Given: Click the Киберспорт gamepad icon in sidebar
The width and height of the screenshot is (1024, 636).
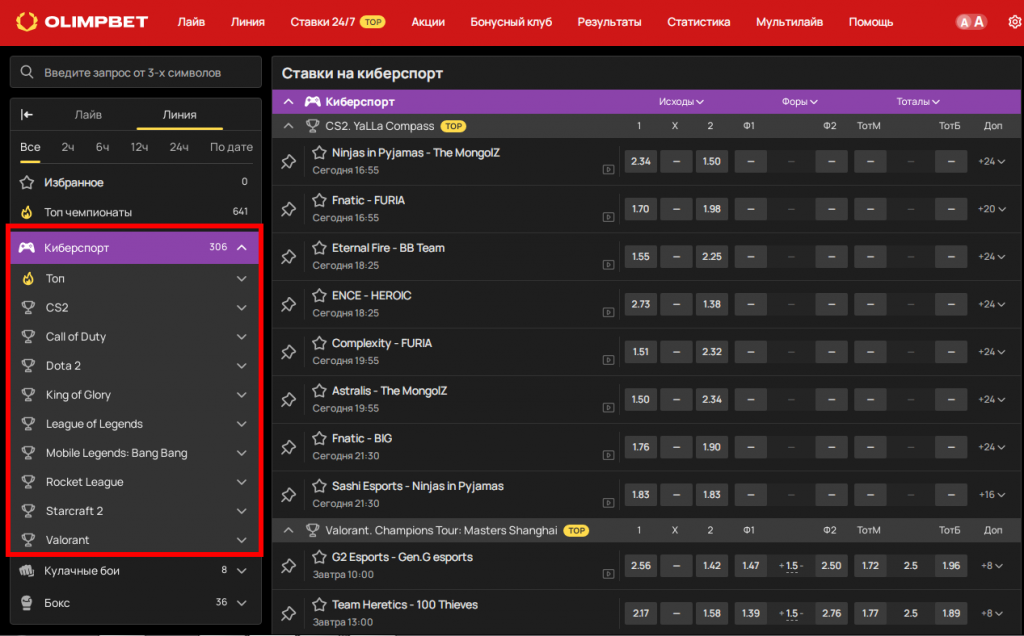Looking at the screenshot, I should click(27, 247).
